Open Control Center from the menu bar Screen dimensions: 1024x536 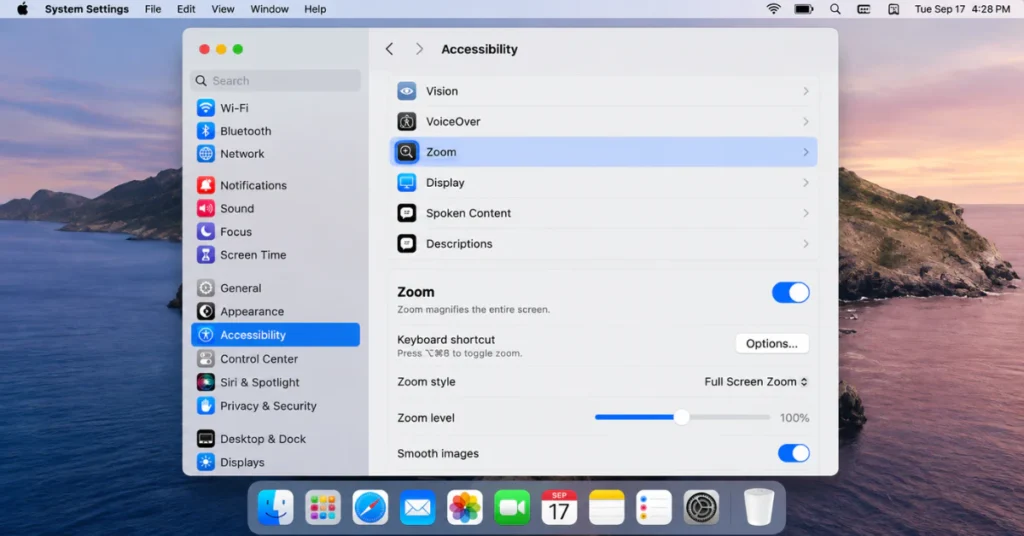[864, 9]
